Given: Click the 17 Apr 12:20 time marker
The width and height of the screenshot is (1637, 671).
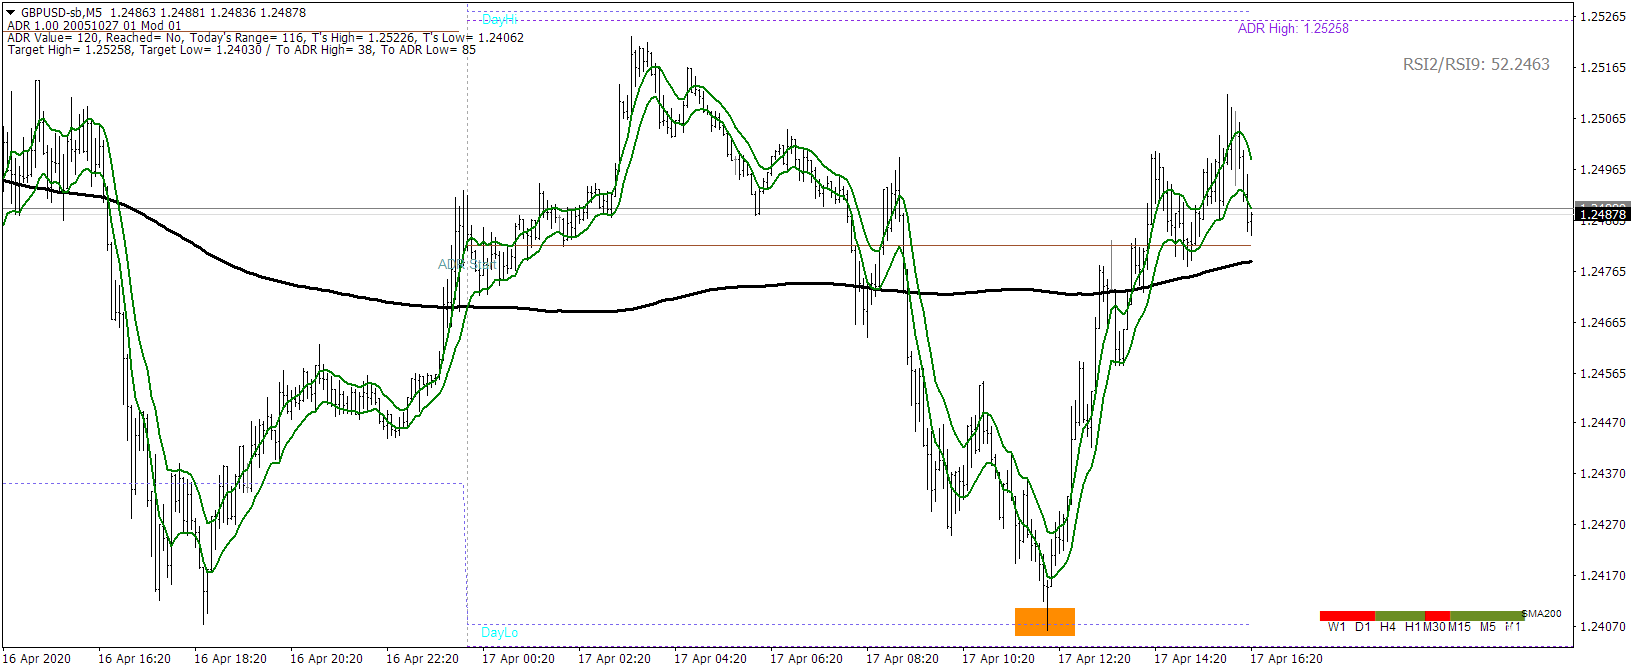Looking at the screenshot, I should (1094, 658).
